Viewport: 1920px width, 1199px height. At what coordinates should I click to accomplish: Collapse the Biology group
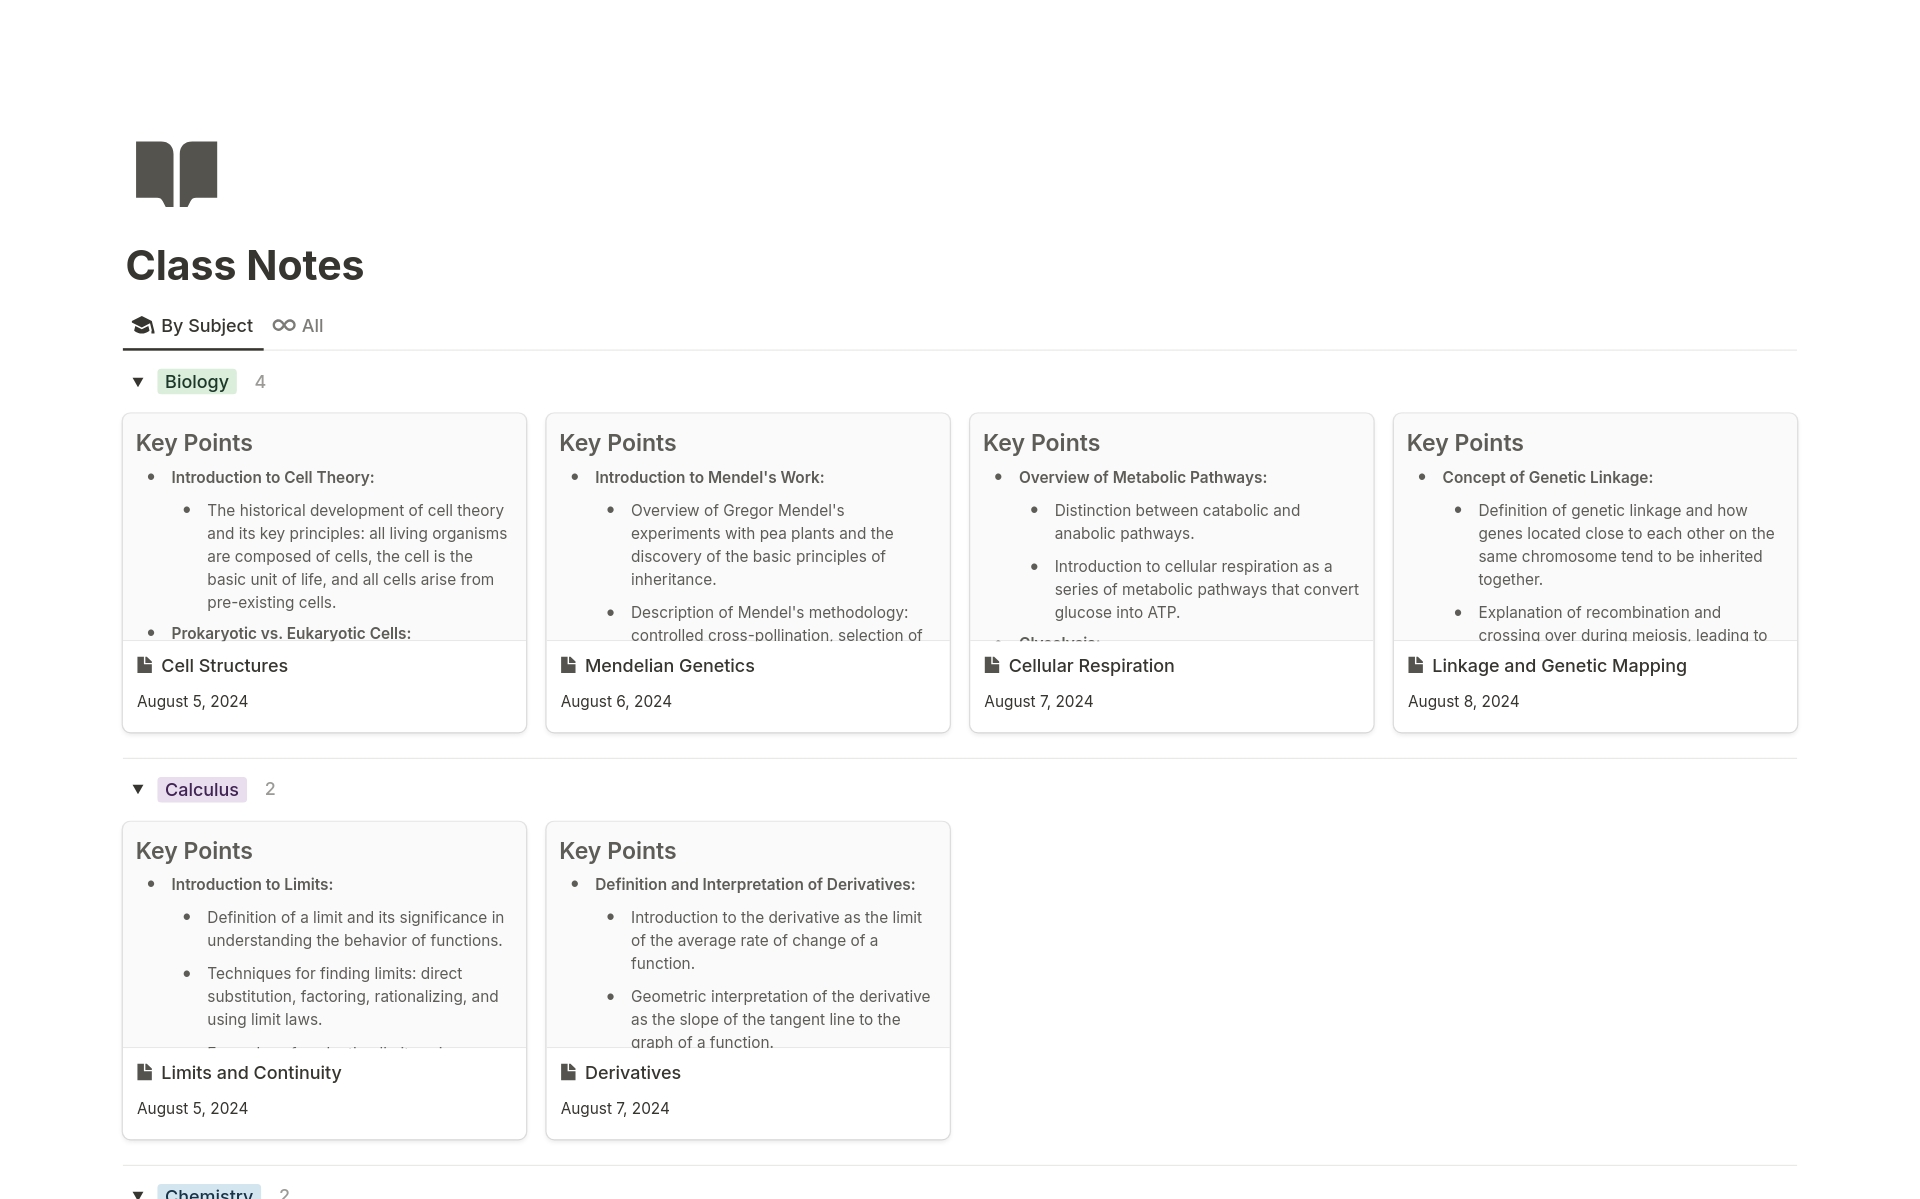138,382
